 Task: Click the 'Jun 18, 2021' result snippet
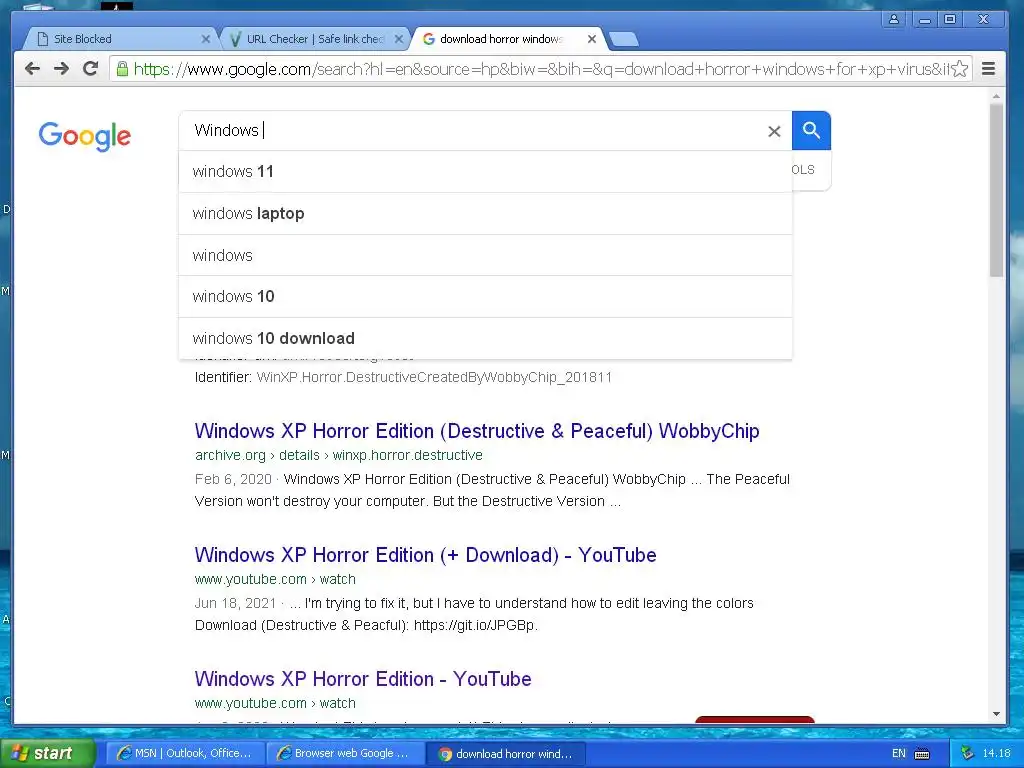[x=474, y=615]
